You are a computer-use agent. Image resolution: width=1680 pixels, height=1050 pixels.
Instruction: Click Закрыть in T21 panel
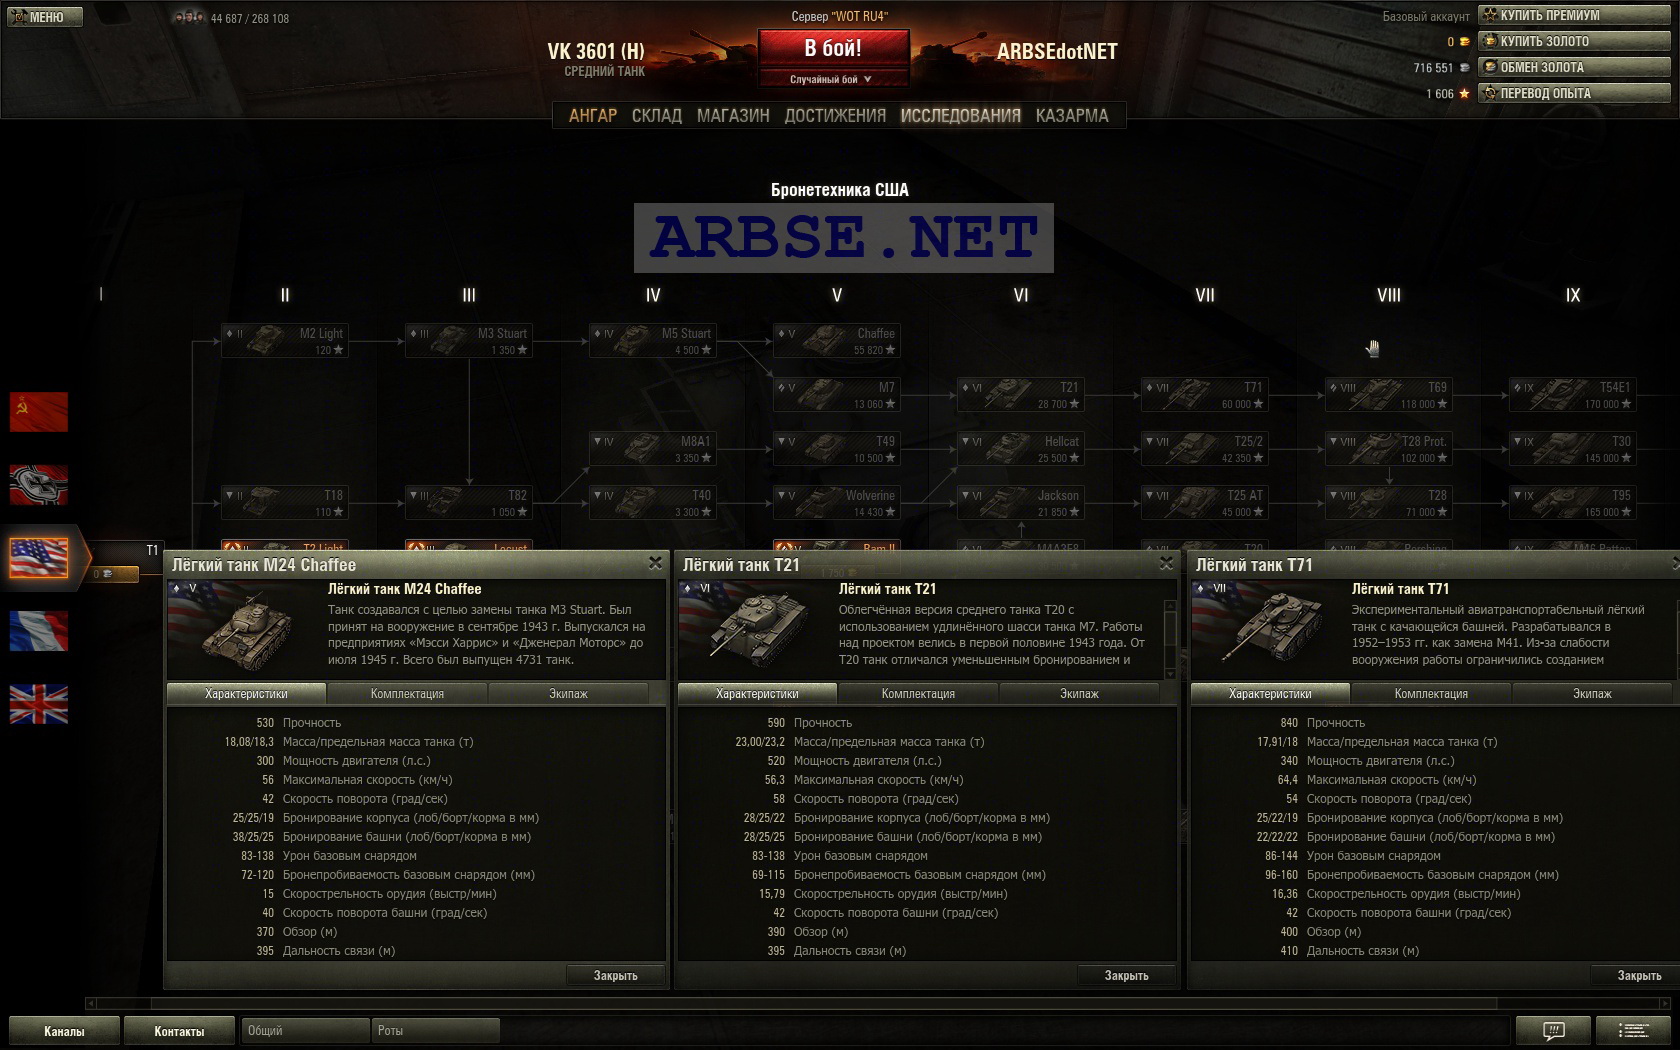coord(1126,976)
